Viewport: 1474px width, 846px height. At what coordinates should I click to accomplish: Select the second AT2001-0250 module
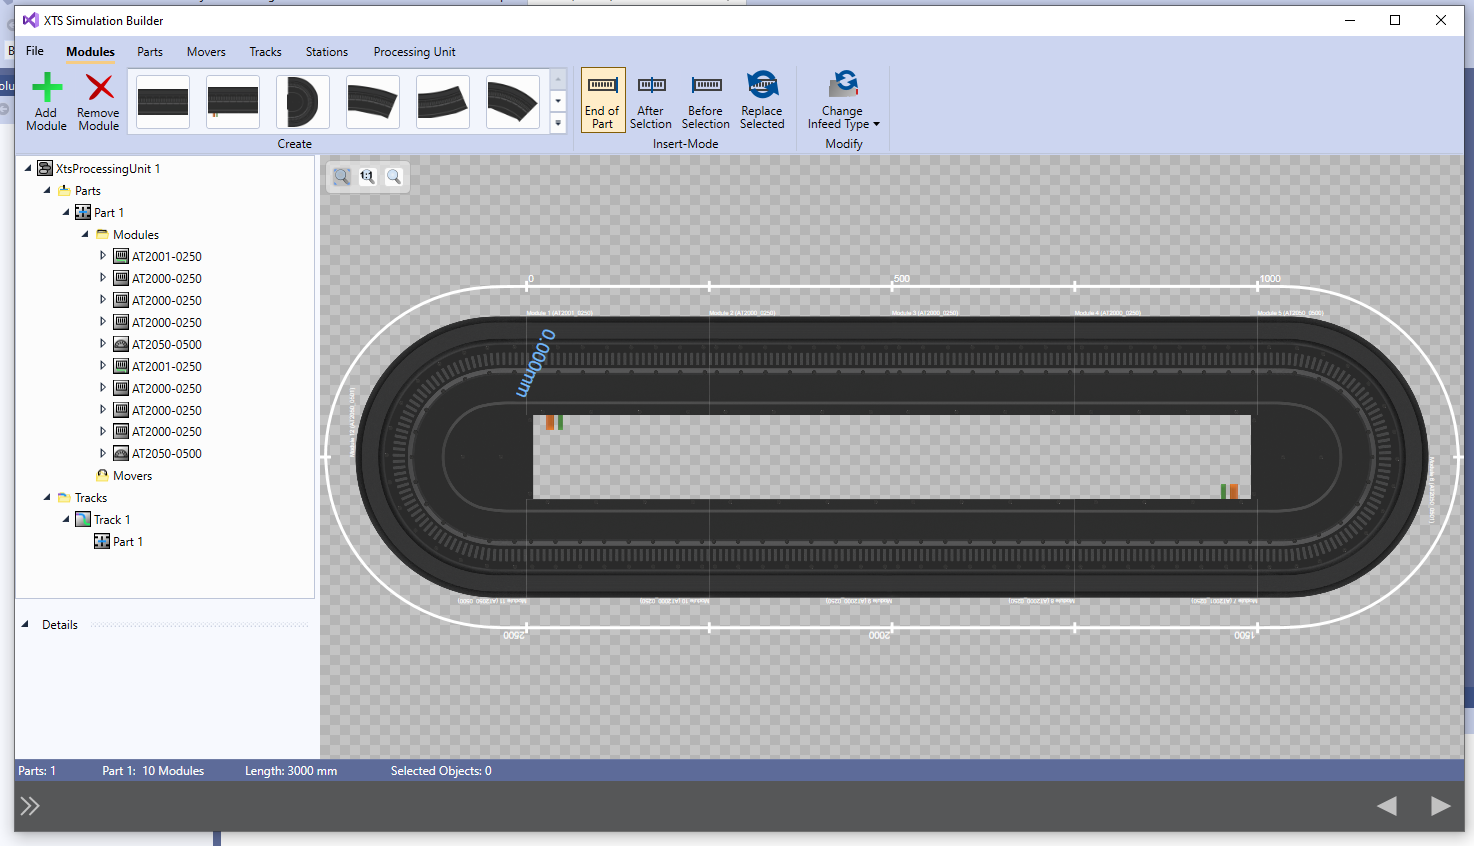(157, 367)
